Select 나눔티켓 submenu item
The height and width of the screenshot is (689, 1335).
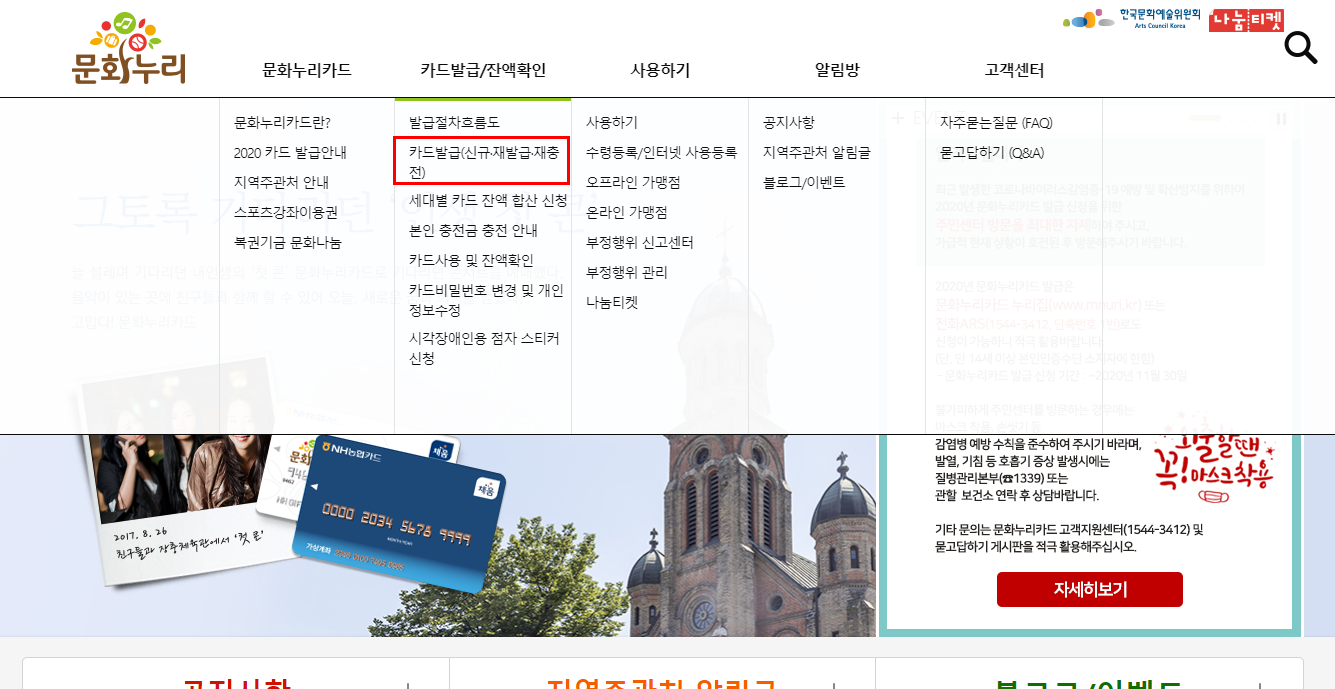[612, 302]
